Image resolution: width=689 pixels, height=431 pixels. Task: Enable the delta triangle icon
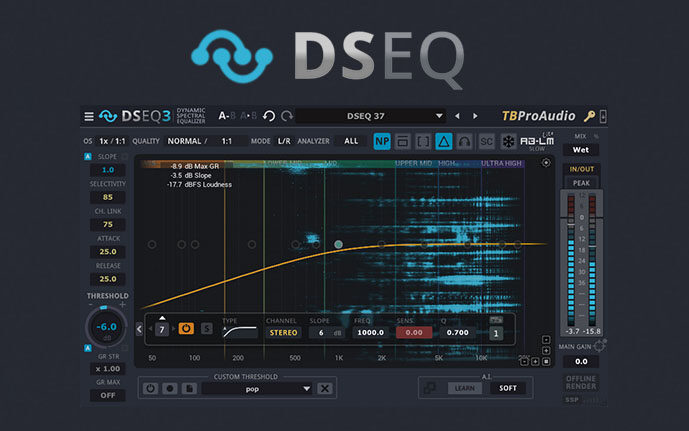pyautogui.click(x=445, y=142)
